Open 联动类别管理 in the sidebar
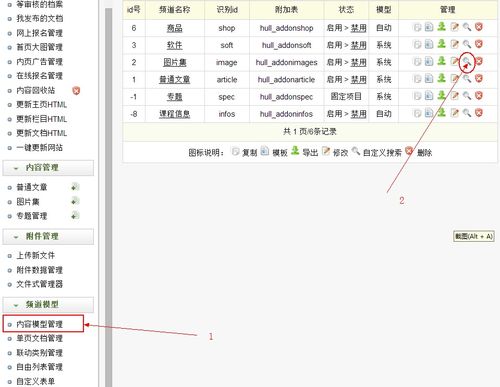The height and width of the screenshot is (387, 500). point(40,353)
